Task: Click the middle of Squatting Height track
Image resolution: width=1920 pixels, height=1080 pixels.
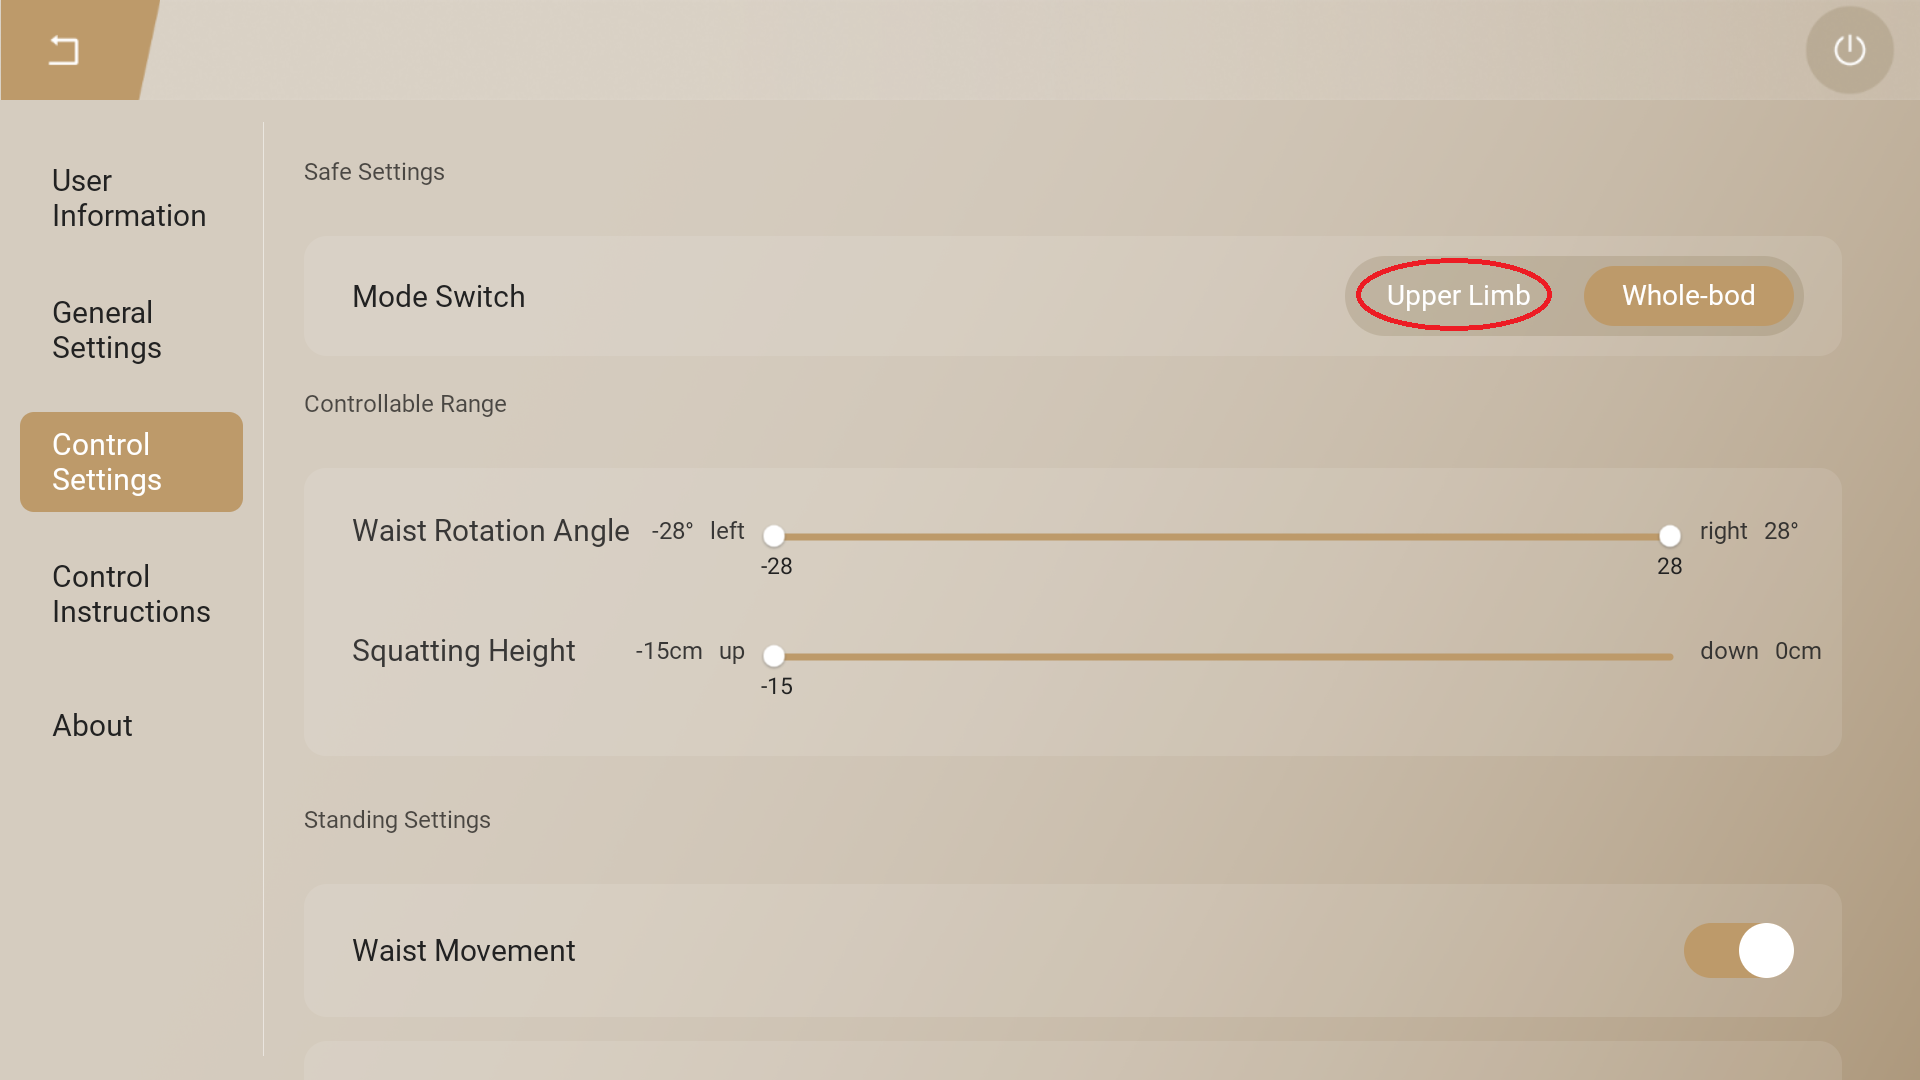Action: pyautogui.click(x=1222, y=657)
